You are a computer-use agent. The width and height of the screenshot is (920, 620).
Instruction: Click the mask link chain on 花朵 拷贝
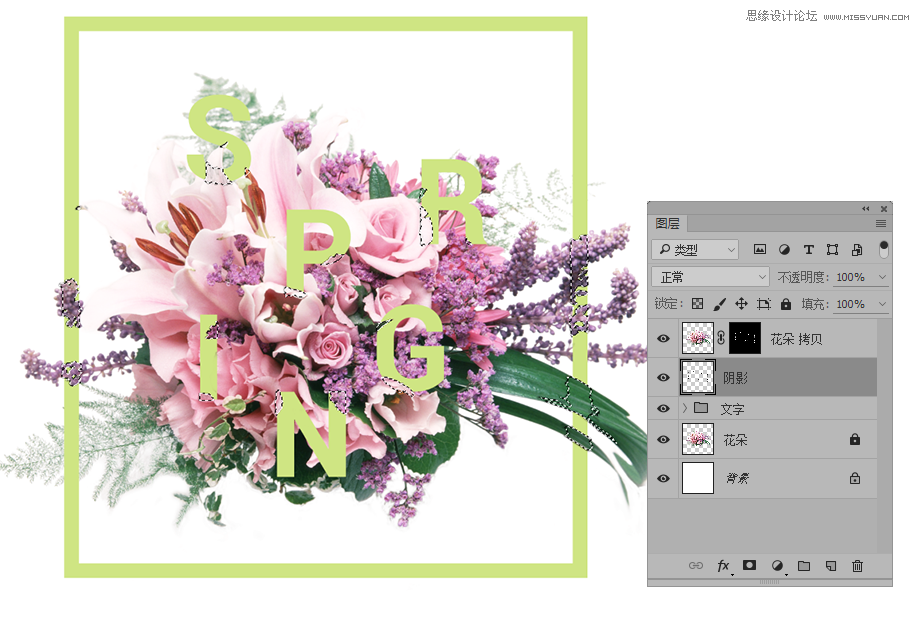click(721, 337)
